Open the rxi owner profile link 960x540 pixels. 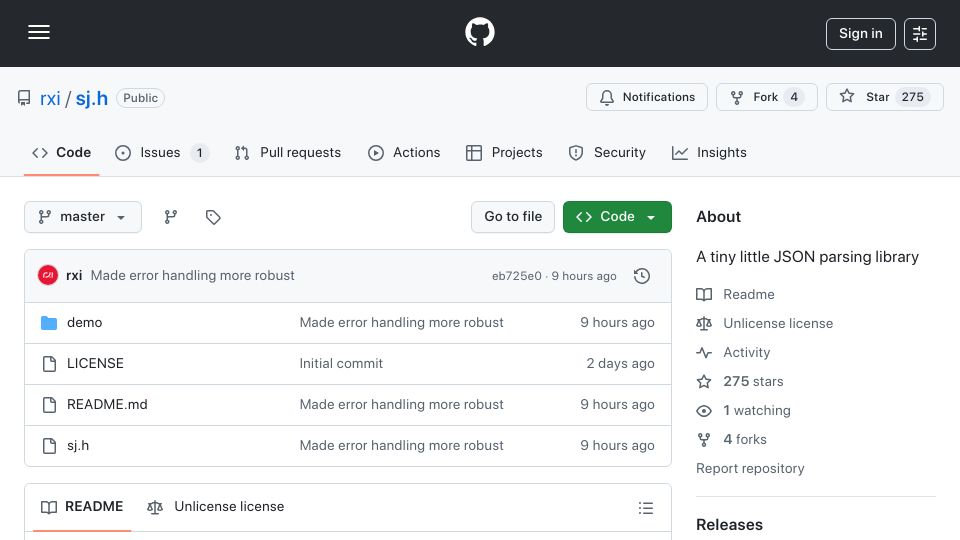(x=50, y=98)
